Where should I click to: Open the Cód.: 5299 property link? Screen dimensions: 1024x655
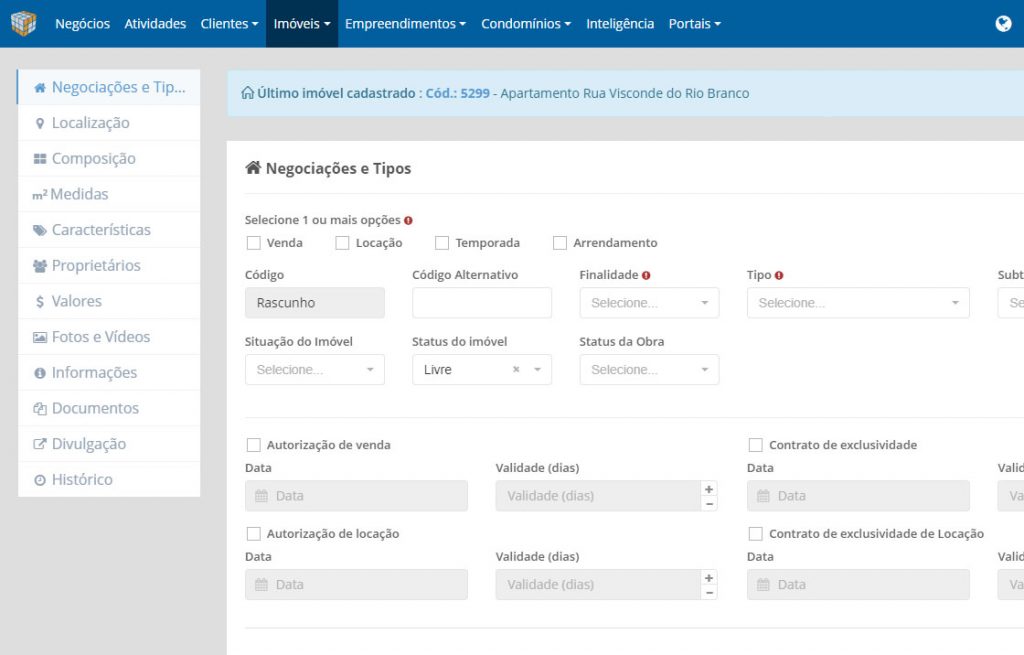tap(458, 93)
